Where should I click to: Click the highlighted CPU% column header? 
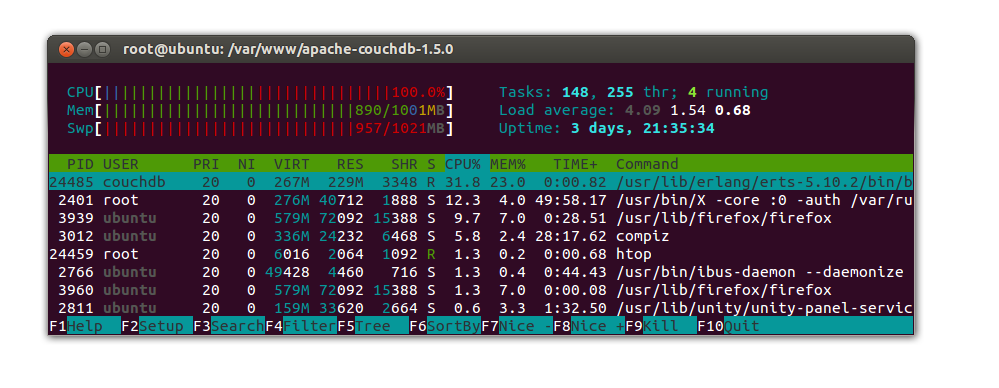point(467,164)
